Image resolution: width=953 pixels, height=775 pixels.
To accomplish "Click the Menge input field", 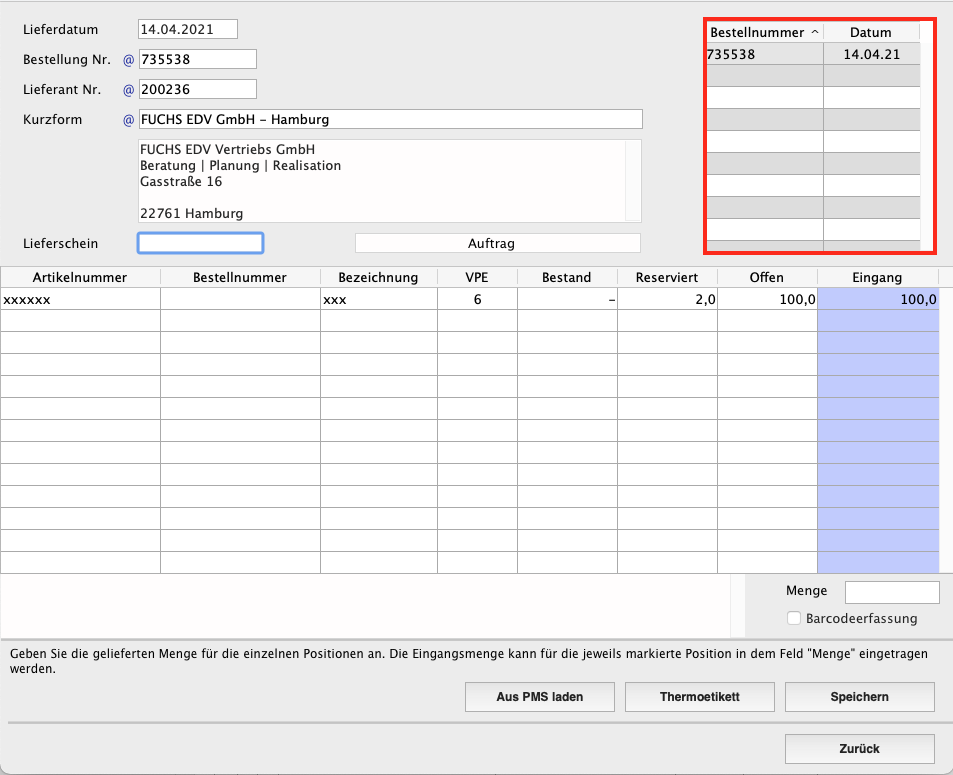I will (892, 592).
